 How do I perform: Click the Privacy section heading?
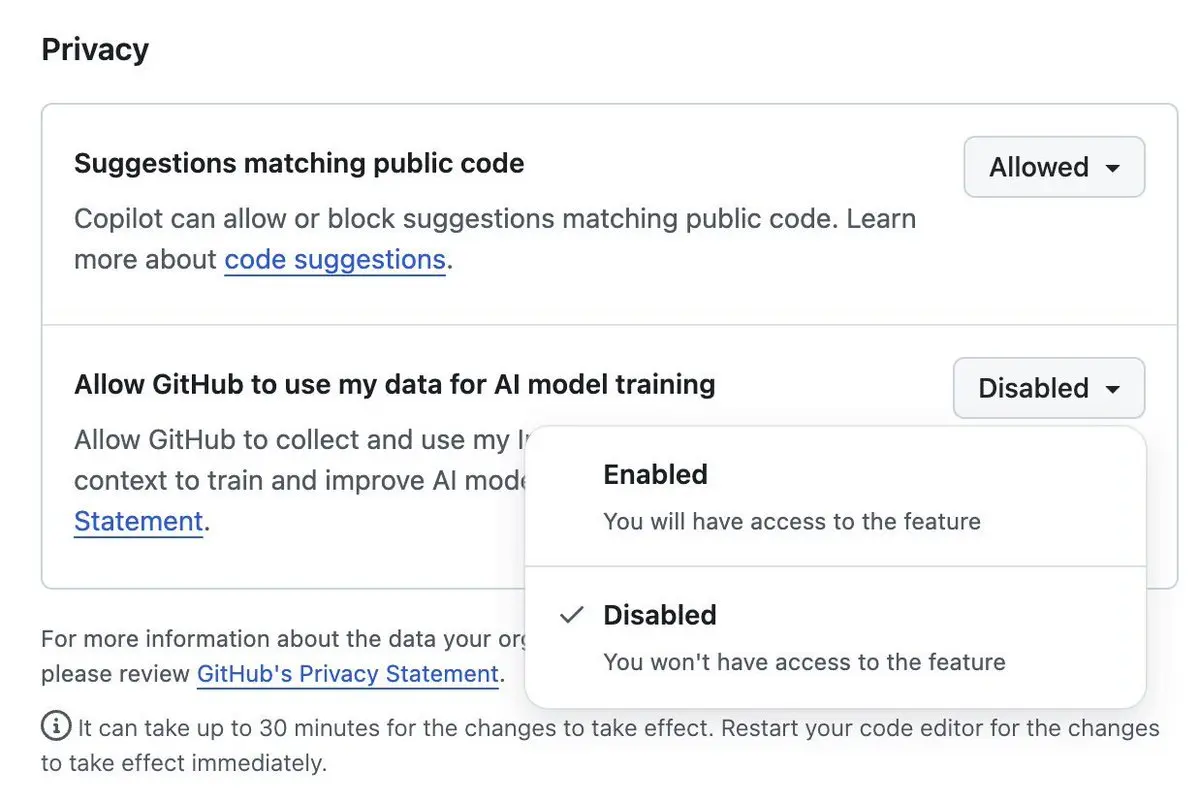[x=95, y=49]
